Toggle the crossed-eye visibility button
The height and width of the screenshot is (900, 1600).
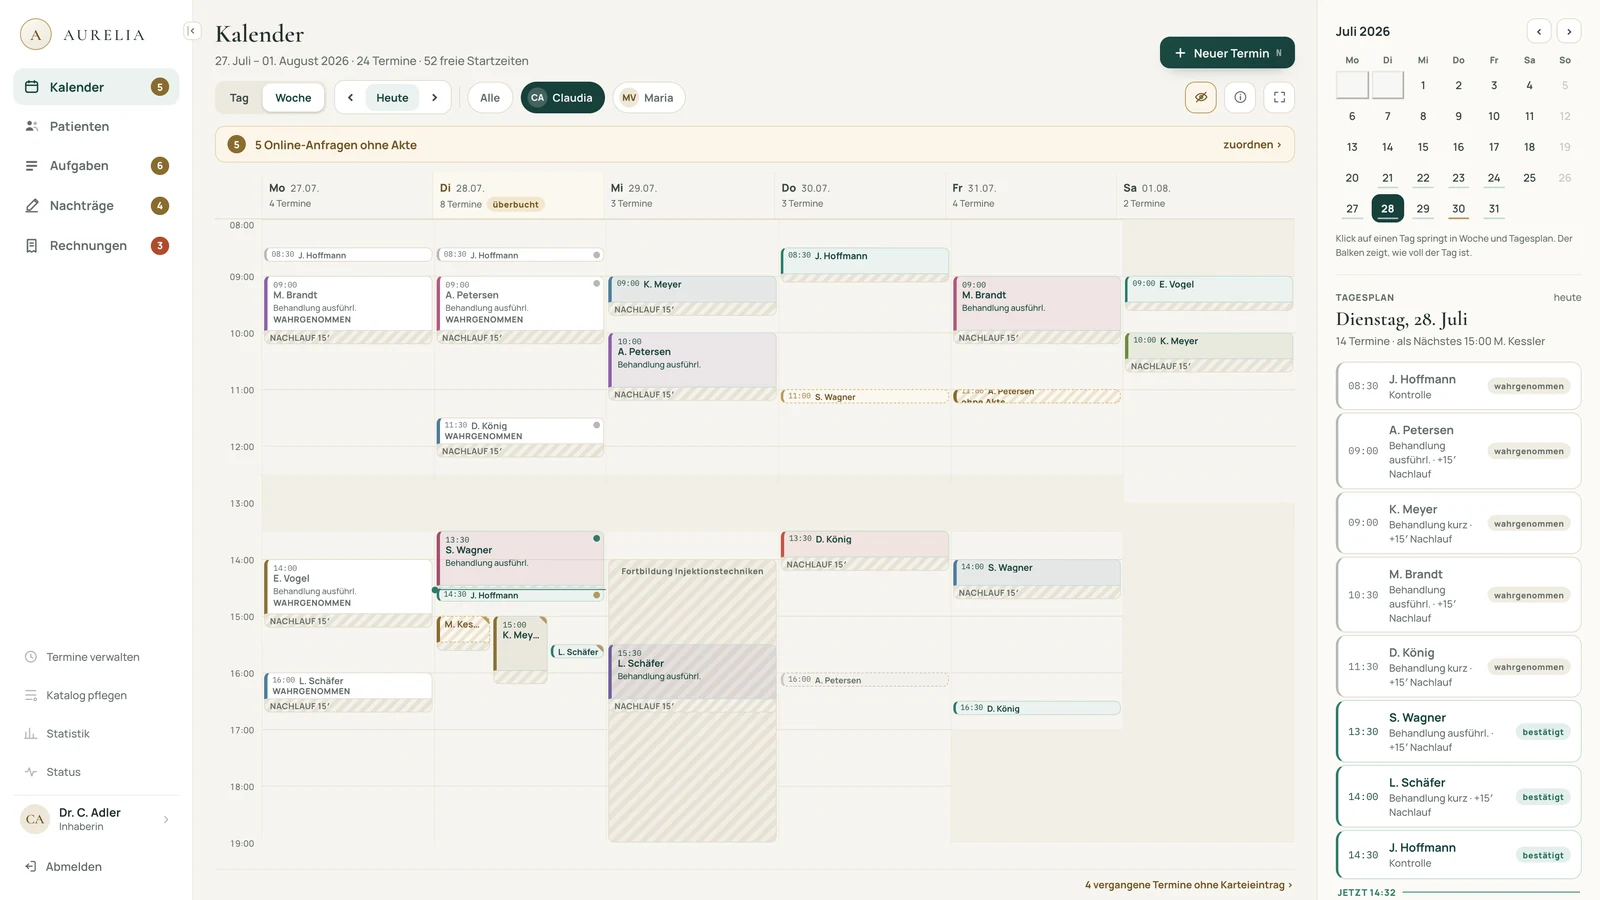[x=1201, y=97]
